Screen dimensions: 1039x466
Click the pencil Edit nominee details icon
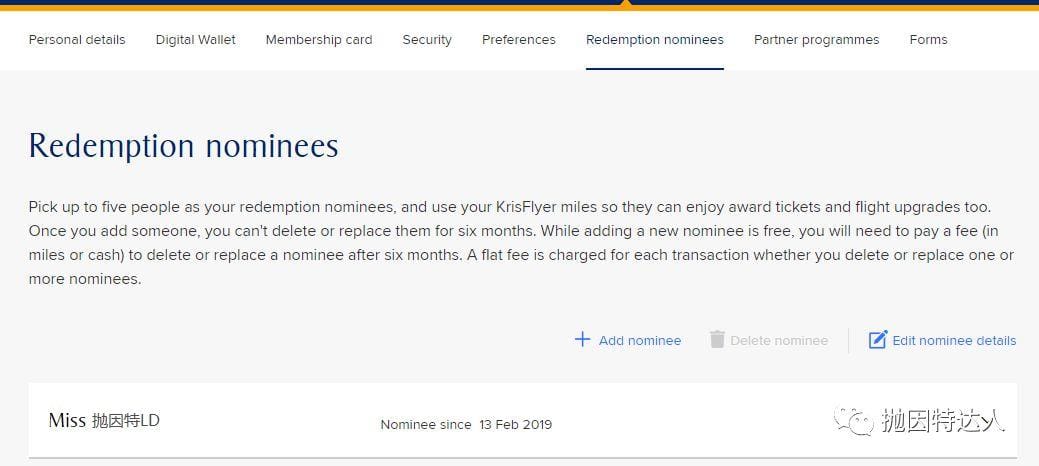pyautogui.click(x=877, y=339)
